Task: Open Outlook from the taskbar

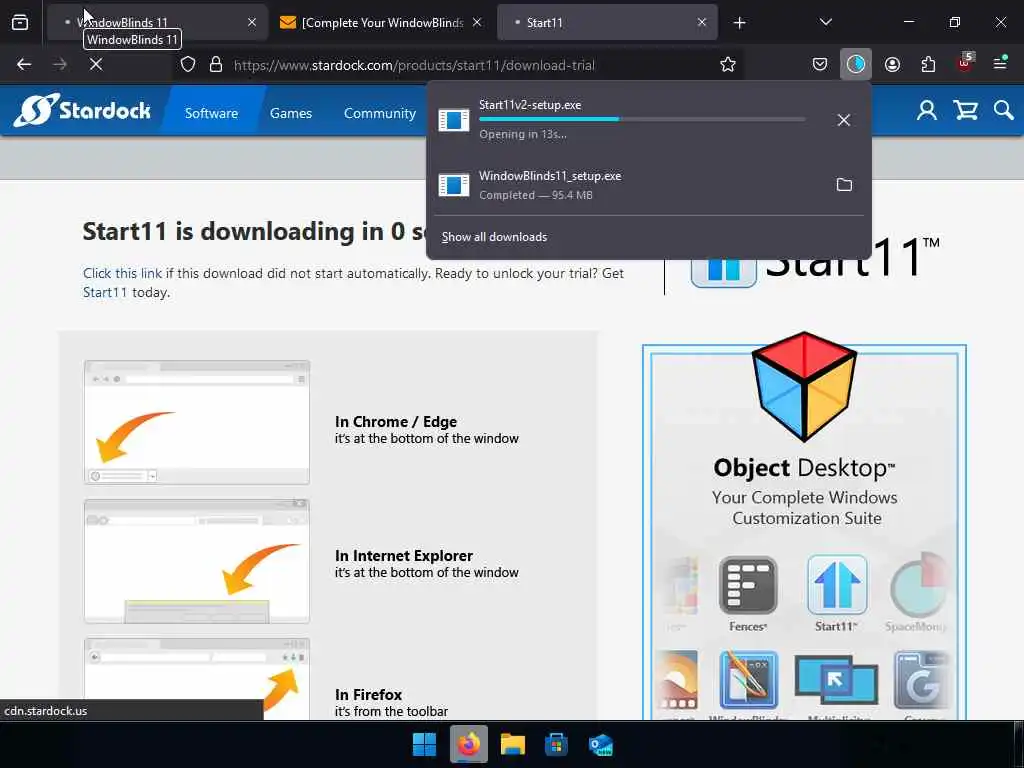Action: [601, 744]
